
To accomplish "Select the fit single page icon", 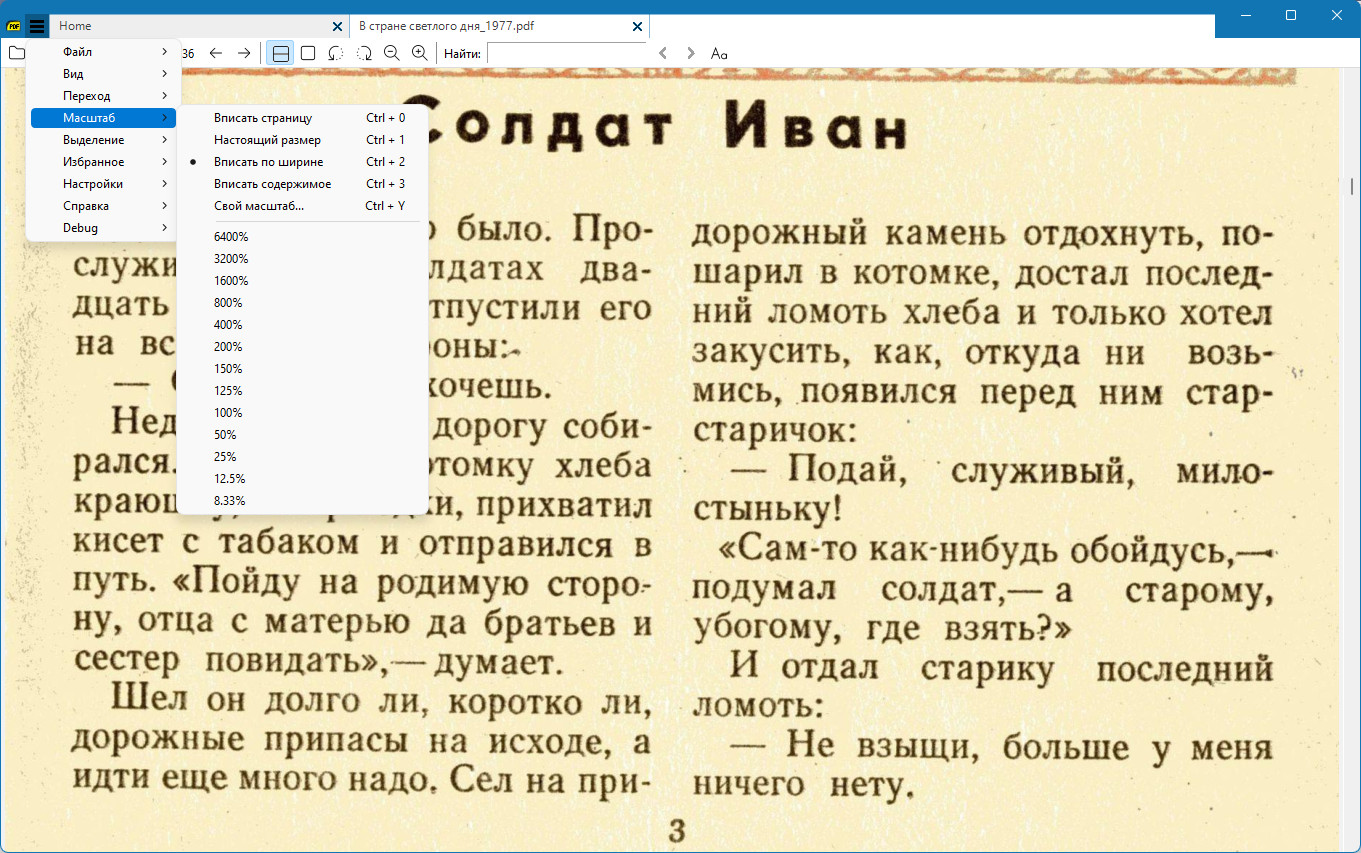I will [x=308, y=53].
